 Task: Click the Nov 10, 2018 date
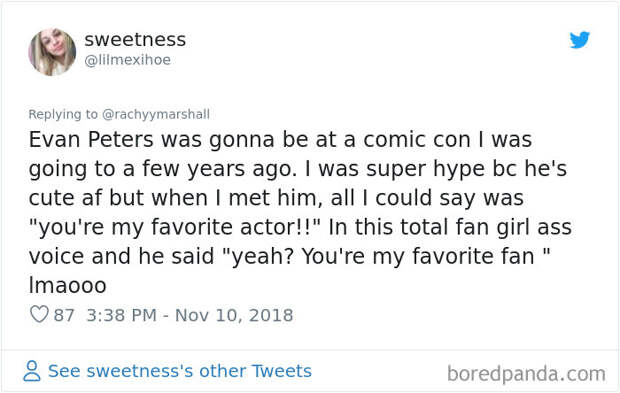(x=234, y=315)
